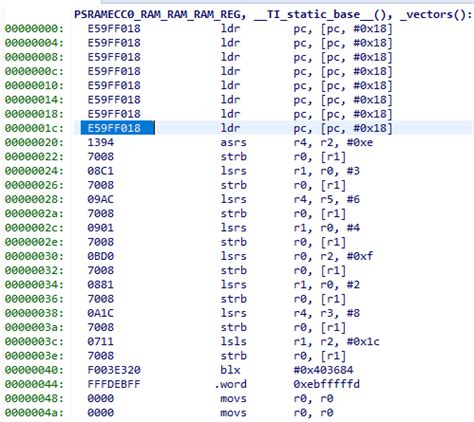The image size is (474, 422).
Task: Select opcode 0711
Action: coord(101,342)
